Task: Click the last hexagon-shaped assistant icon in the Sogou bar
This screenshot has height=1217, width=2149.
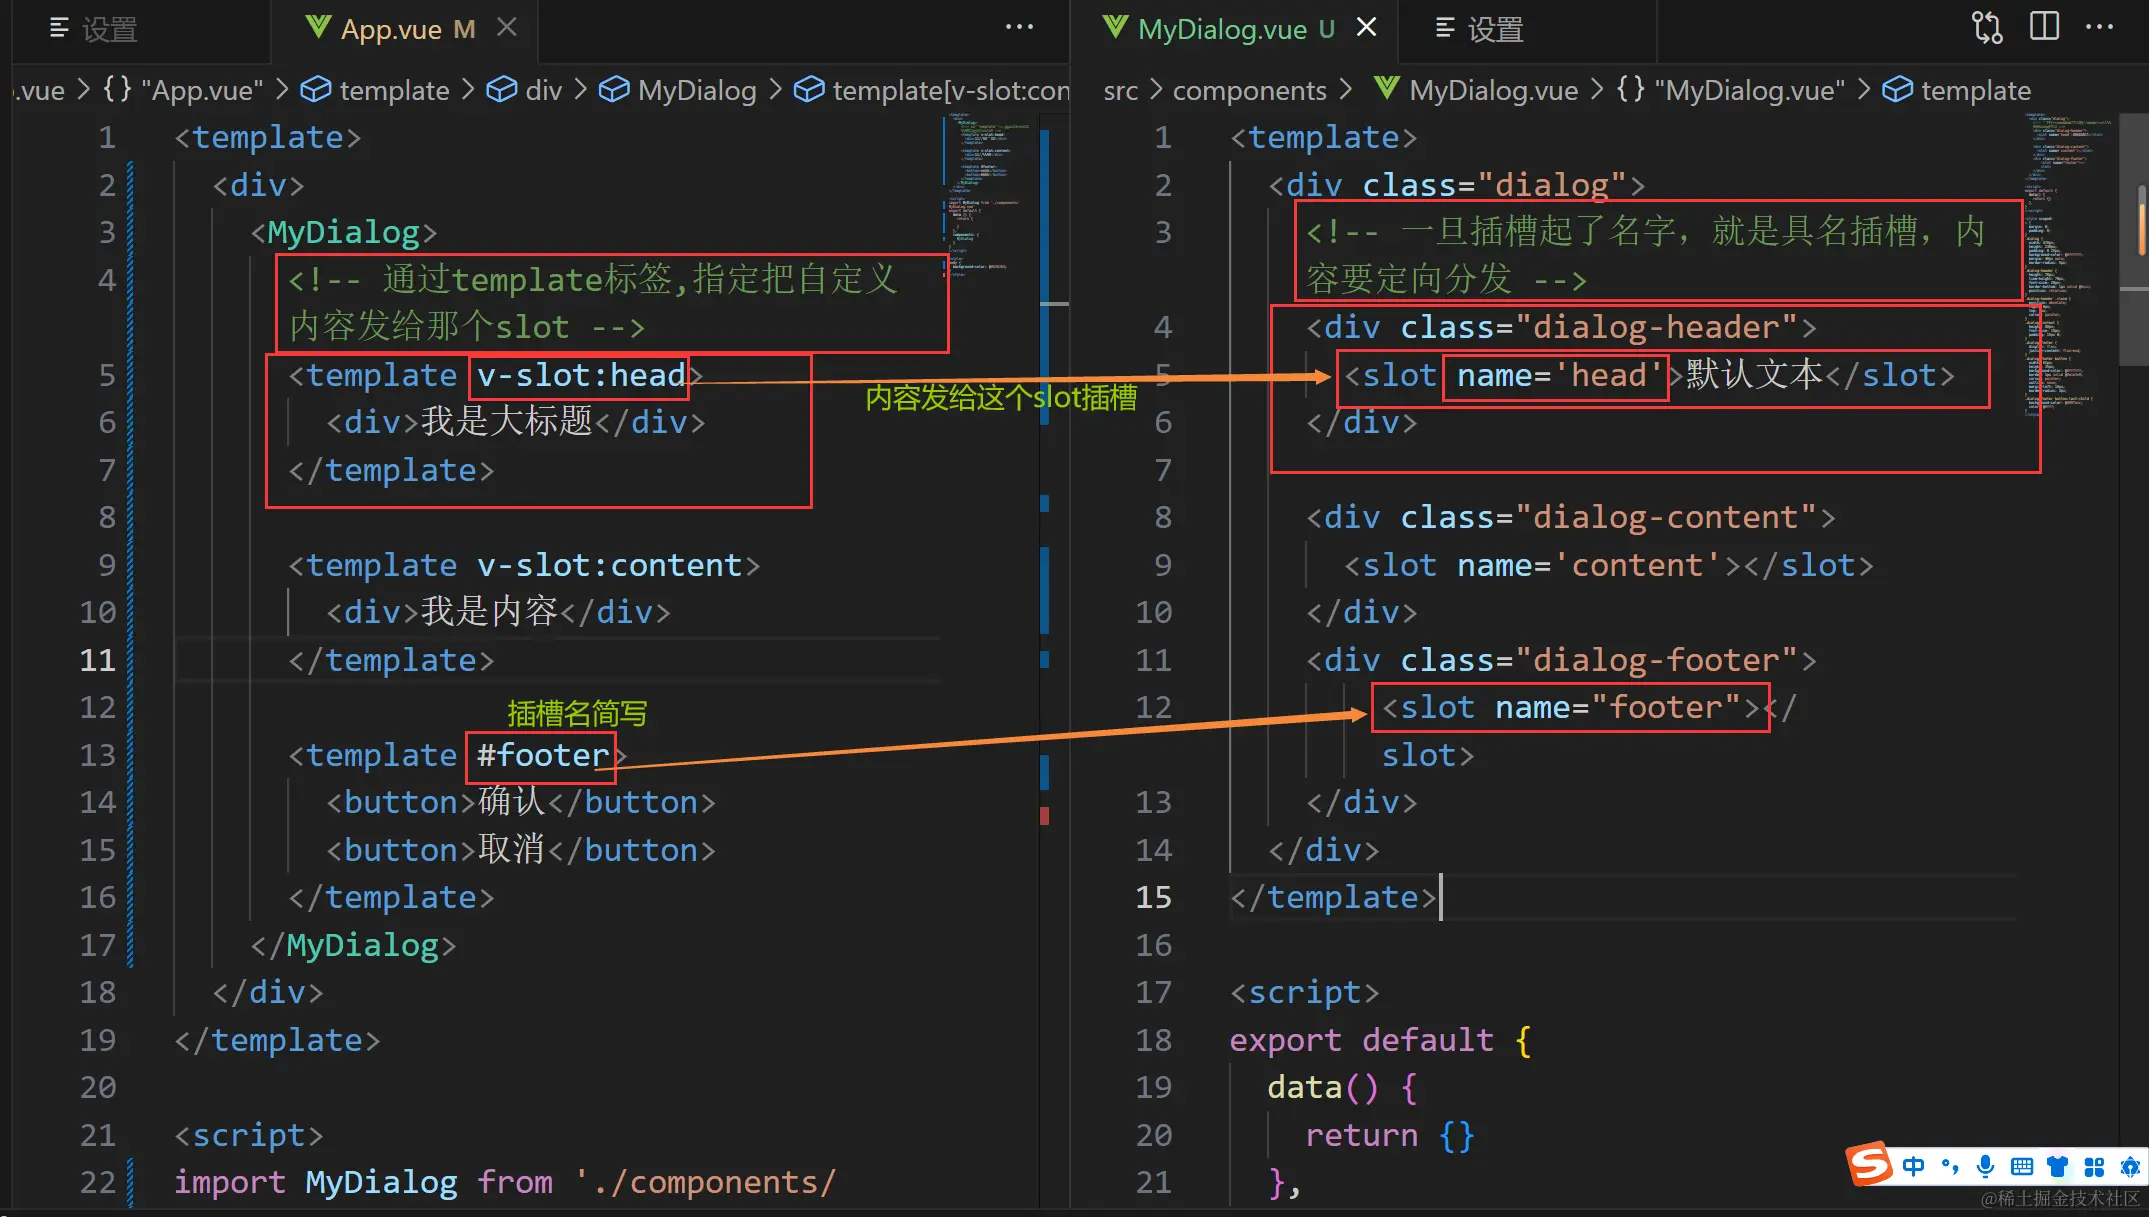Action: (2130, 1166)
